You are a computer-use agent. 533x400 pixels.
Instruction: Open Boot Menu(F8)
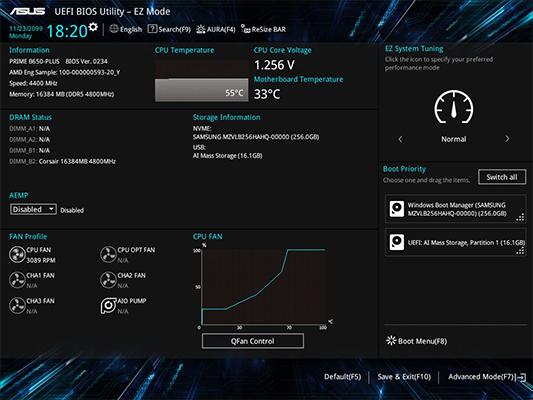pyautogui.click(x=416, y=341)
